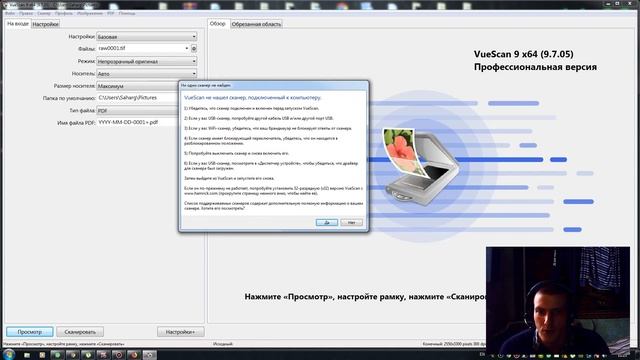Click the dialog headline VueScan не нашел сканер
This screenshot has height=360, width=640.
(253, 98)
